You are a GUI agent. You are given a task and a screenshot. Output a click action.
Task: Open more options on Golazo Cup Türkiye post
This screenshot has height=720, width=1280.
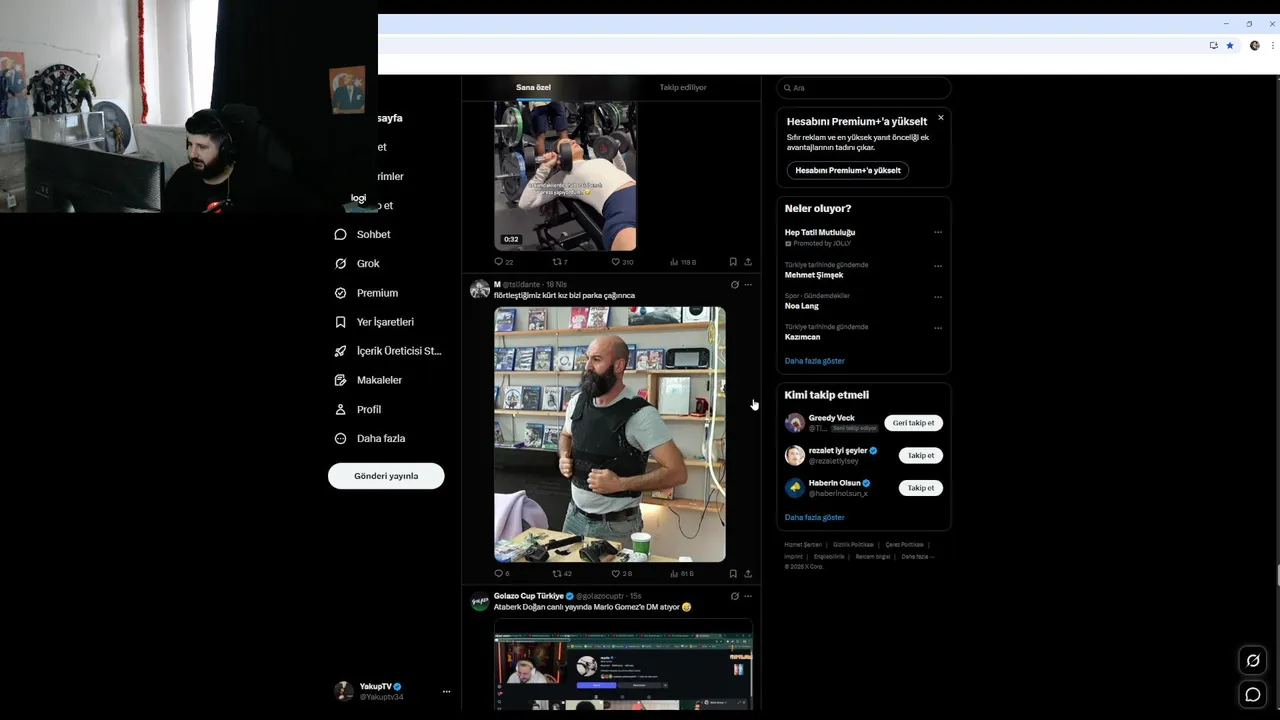748,596
